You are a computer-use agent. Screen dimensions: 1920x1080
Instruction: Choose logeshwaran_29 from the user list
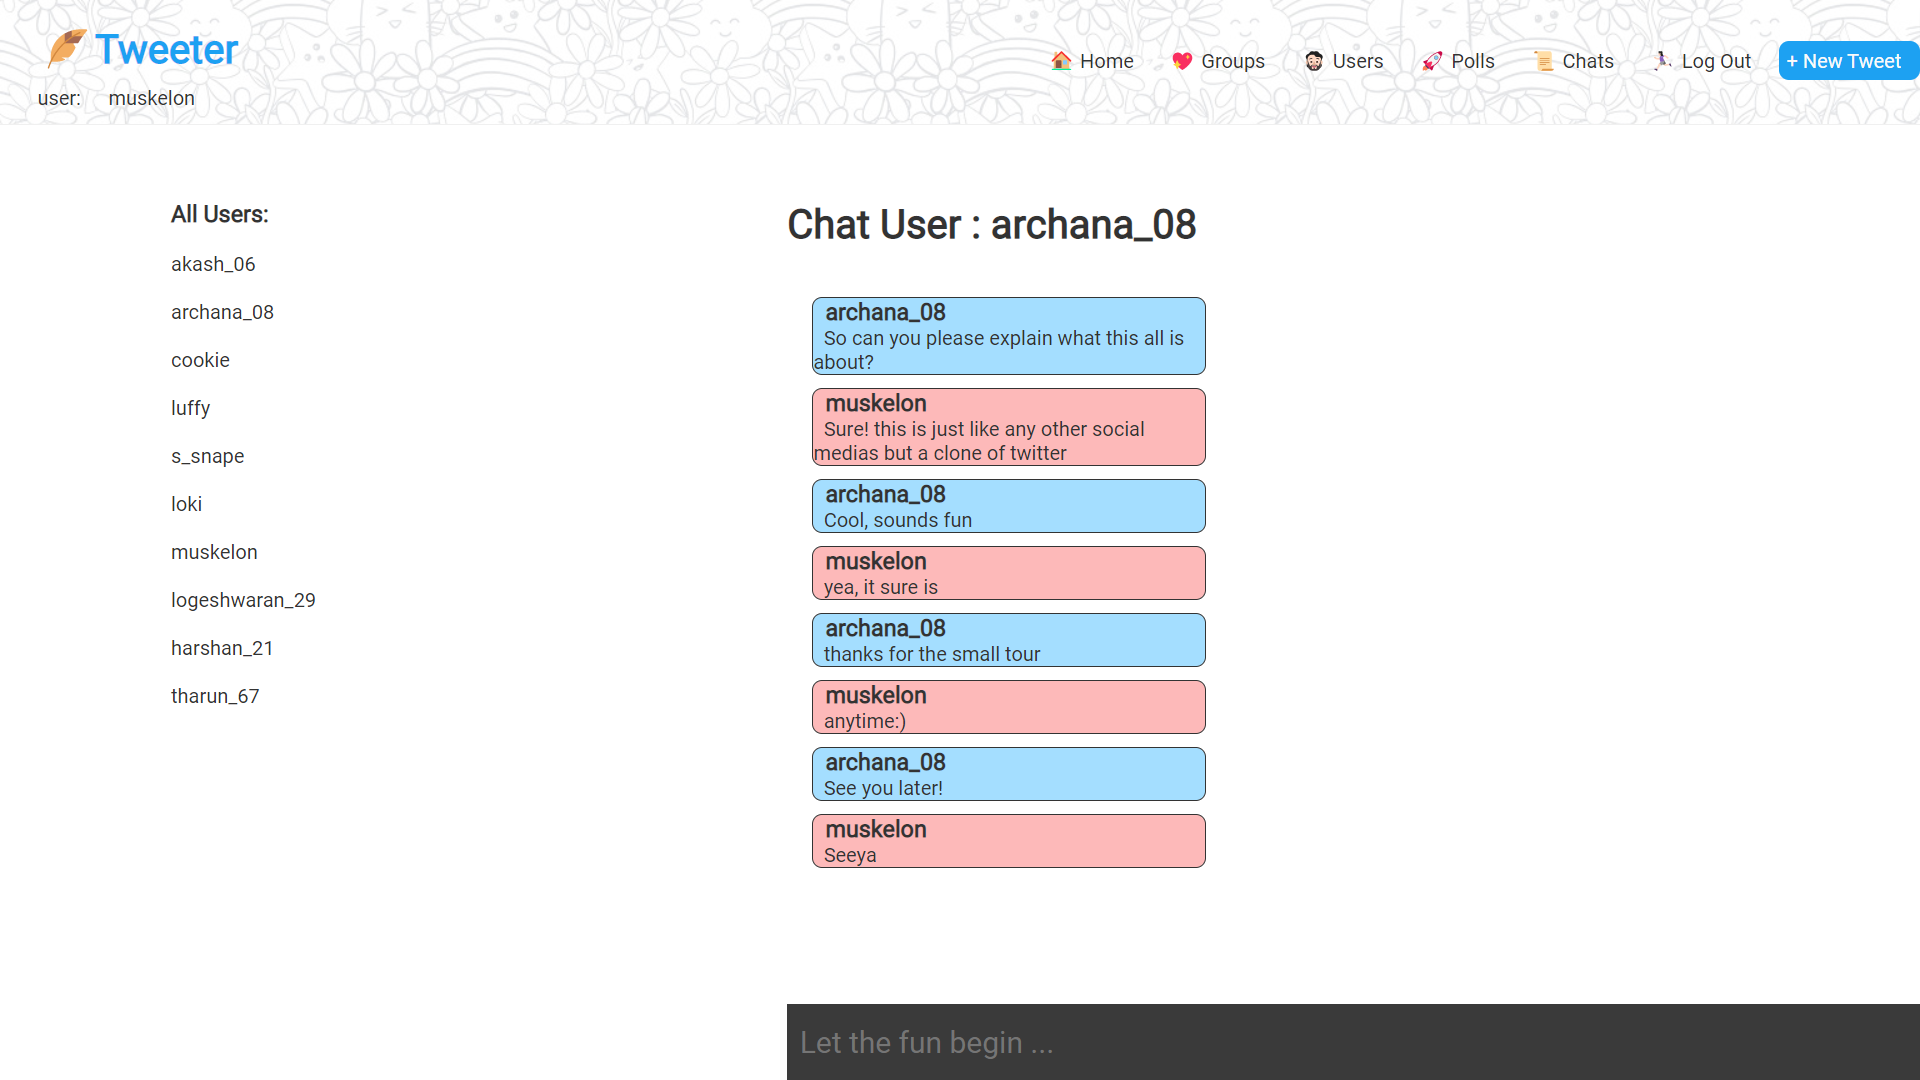click(243, 600)
